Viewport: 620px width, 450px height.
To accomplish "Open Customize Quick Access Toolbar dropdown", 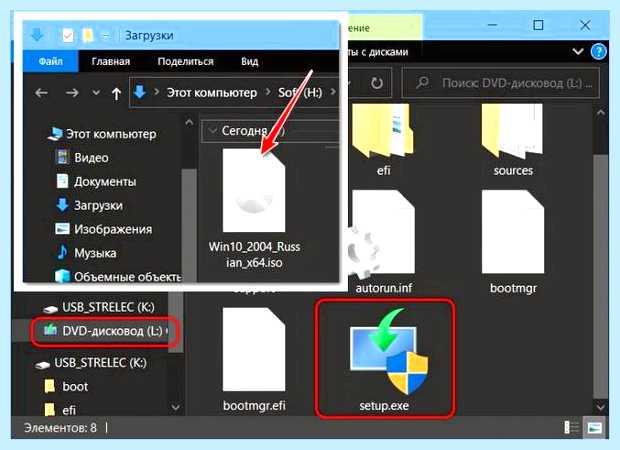I will (x=106, y=36).
